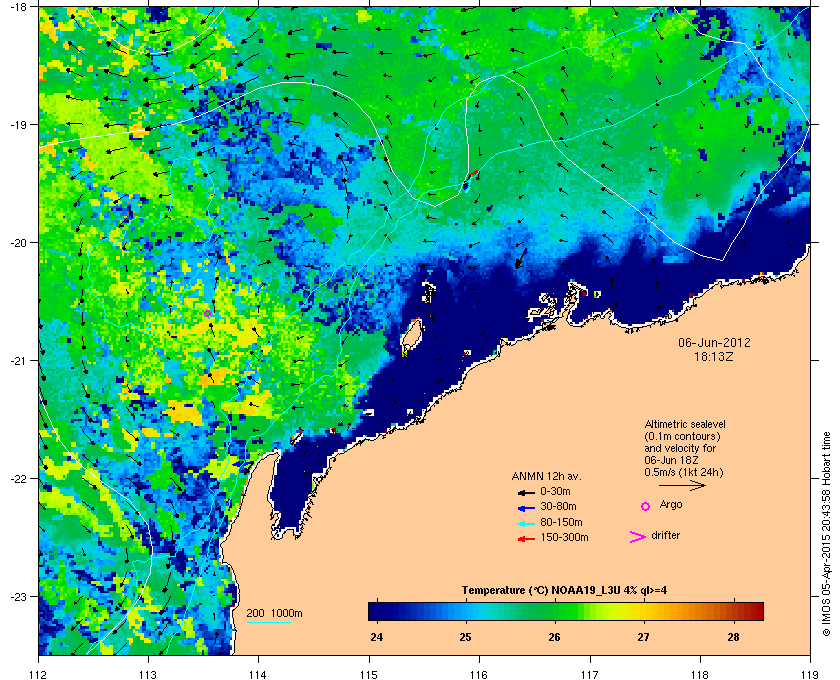
Task: Click the dark red 28°C end of colorbar
Action: point(753,611)
